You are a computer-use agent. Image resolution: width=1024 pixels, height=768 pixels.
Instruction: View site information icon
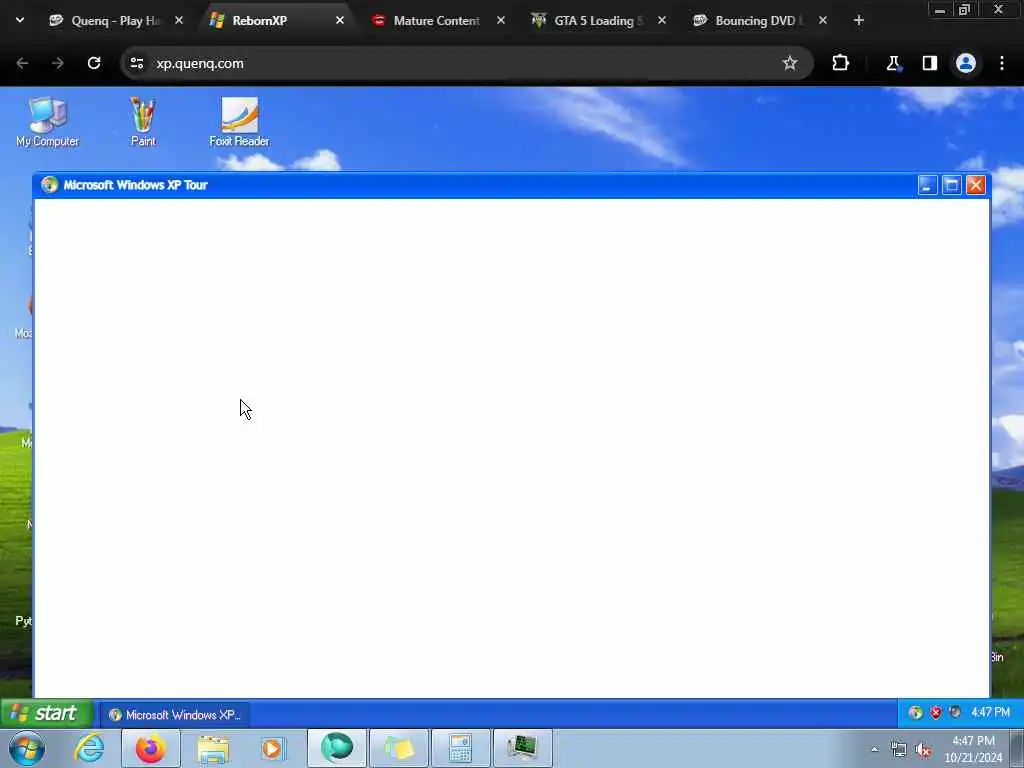[136, 63]
